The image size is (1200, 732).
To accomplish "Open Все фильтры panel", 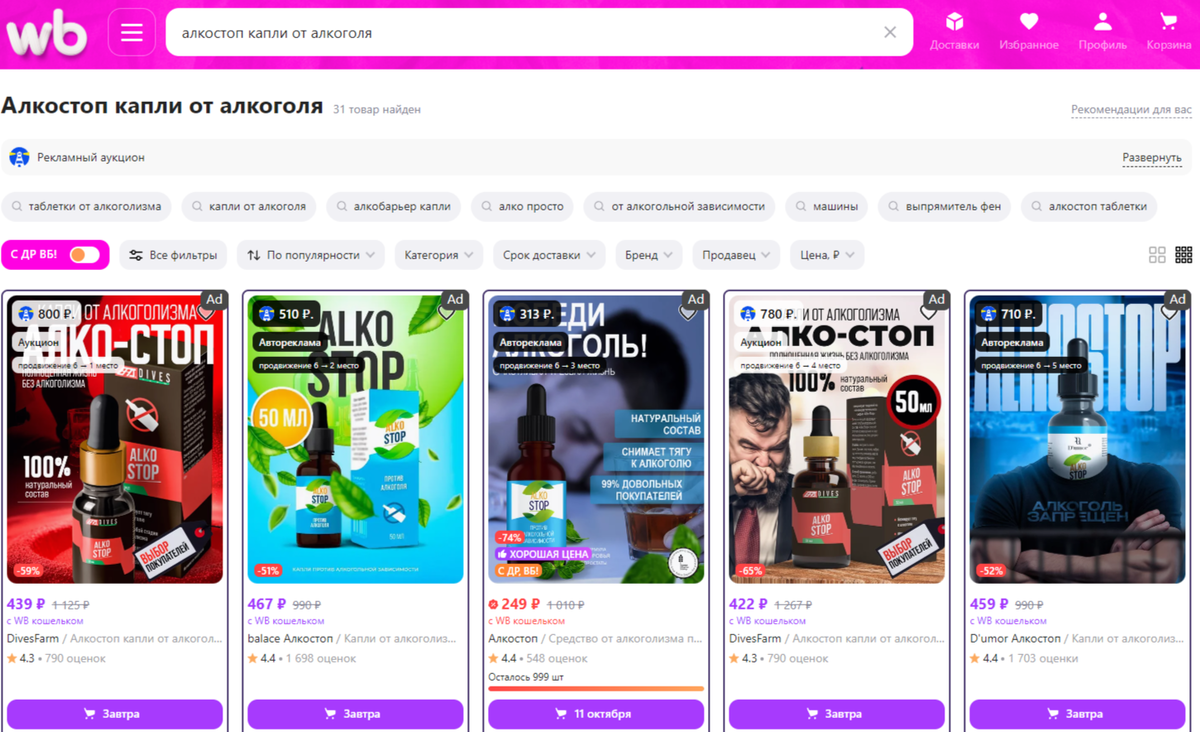I will tap(173, 255).
